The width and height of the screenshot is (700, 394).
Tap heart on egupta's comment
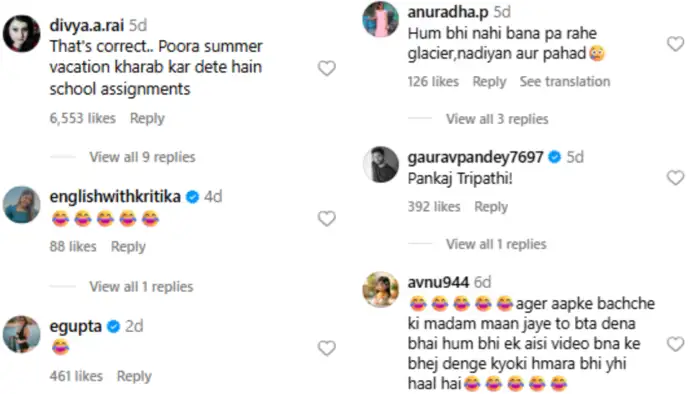[x=326, y=348]
